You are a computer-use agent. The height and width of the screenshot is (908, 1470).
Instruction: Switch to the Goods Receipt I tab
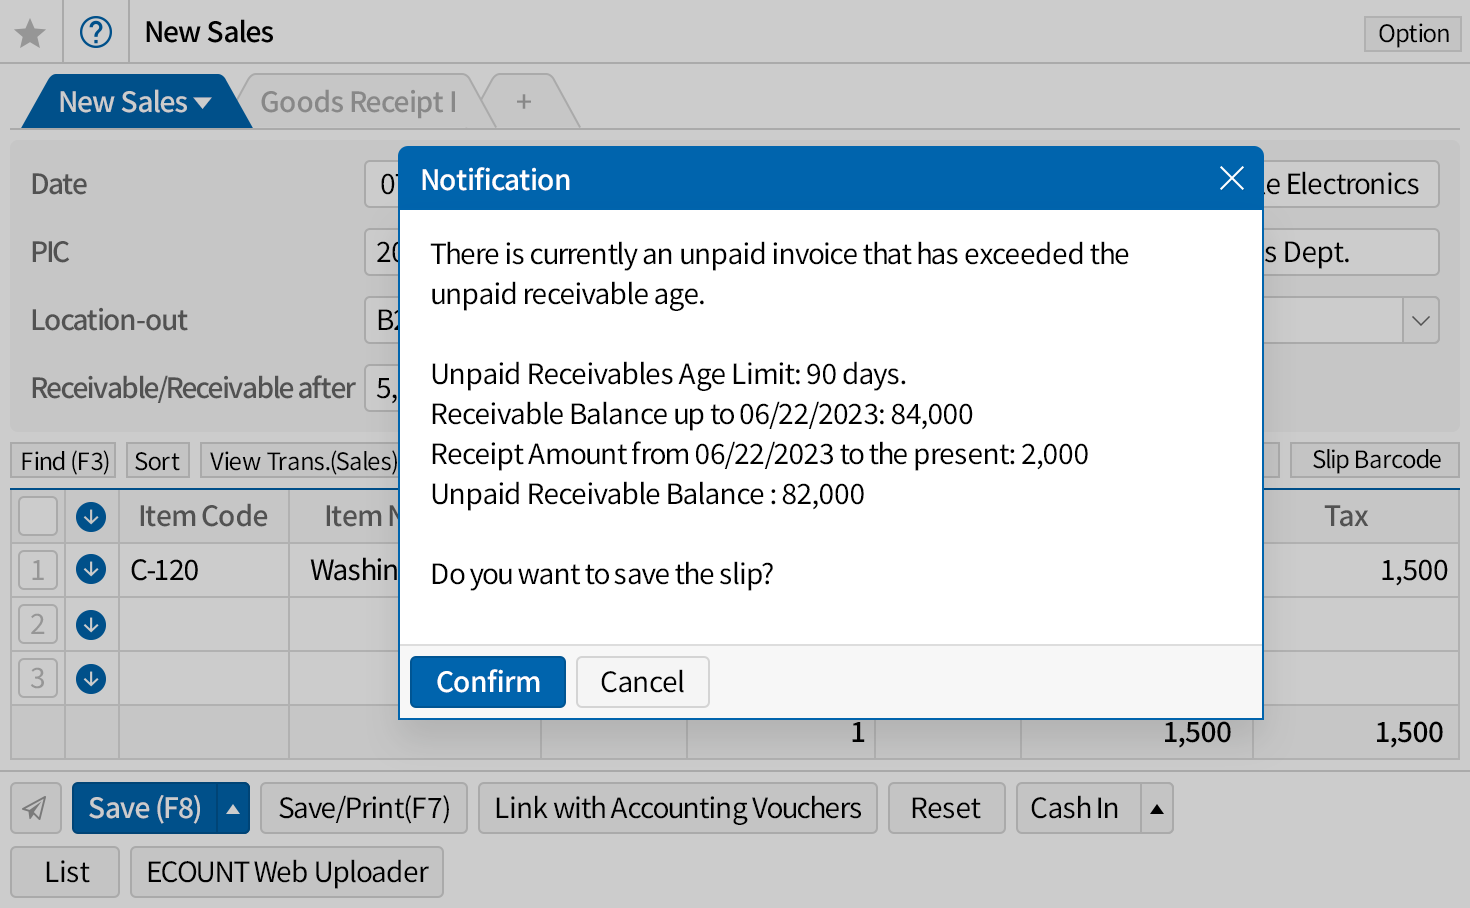coord(358,102)
